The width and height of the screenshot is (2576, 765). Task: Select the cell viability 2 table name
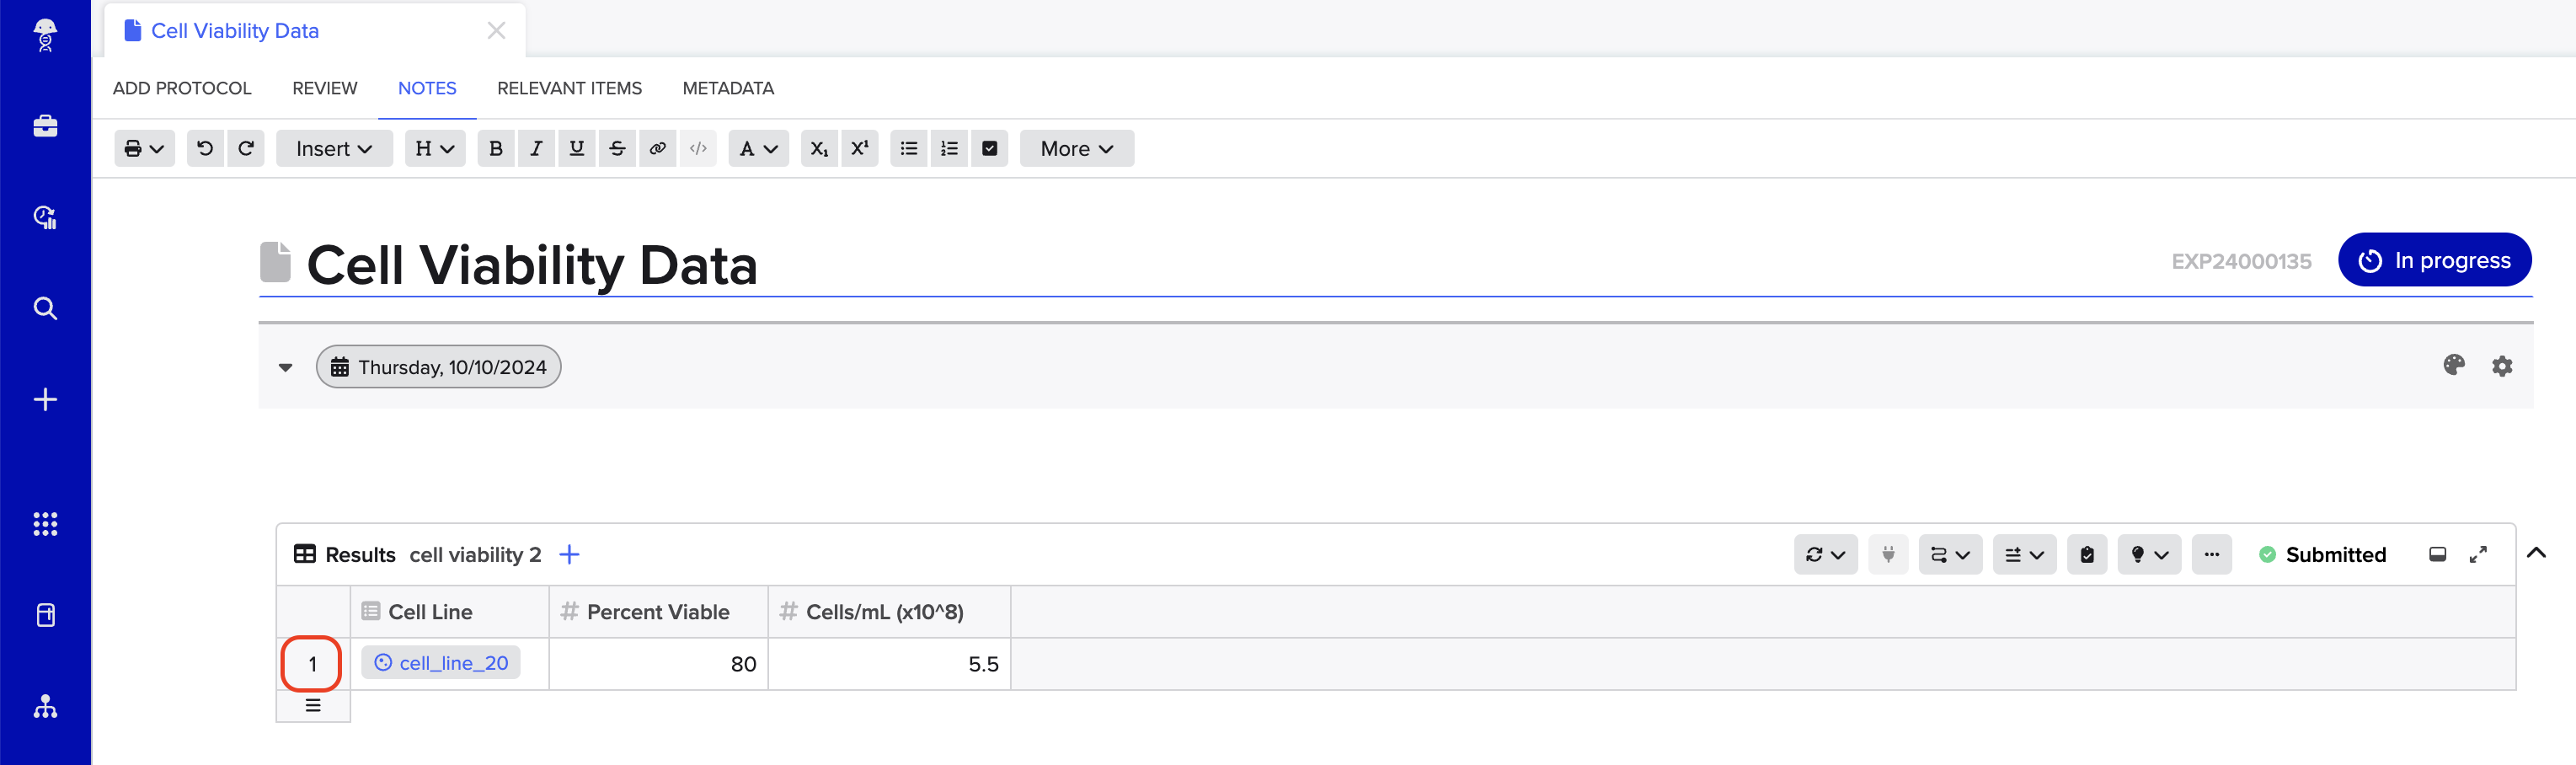pos(475,554)
